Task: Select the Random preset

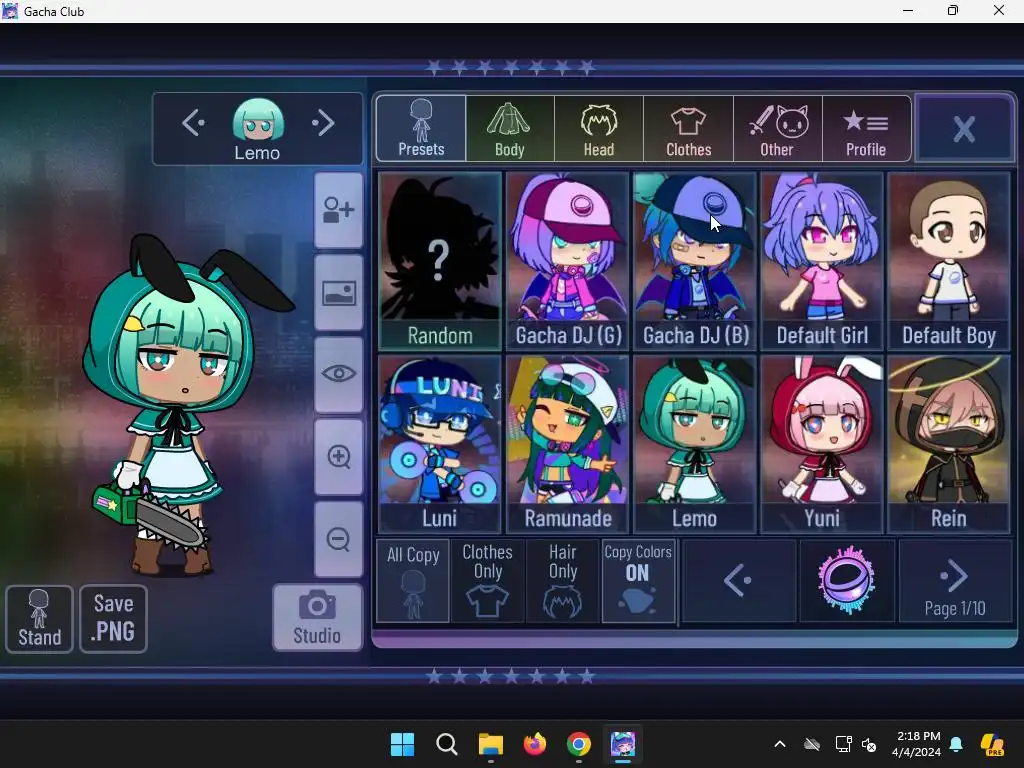Action: (440, 261)
